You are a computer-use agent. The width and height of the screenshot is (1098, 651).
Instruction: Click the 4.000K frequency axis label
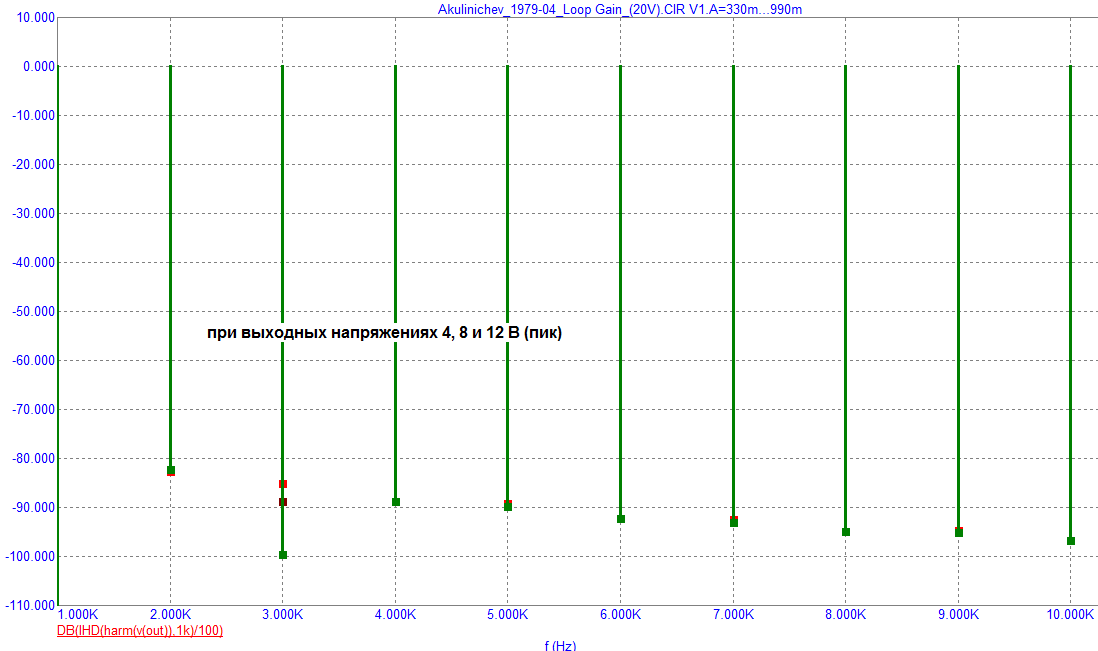point(396,615)
